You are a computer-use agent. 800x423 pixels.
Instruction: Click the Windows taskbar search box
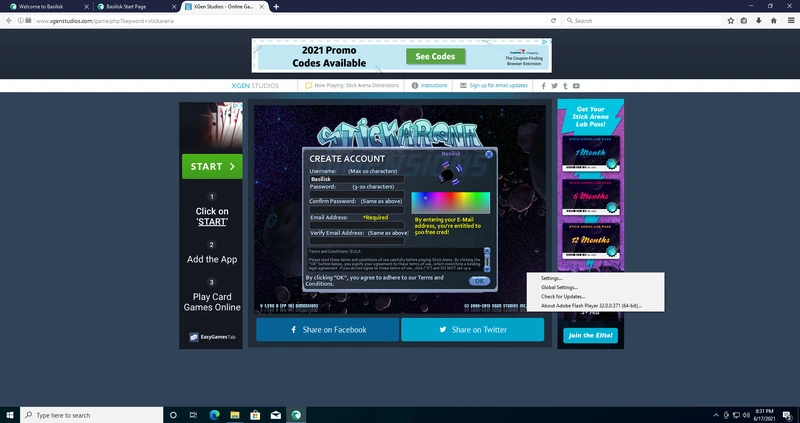click(x=92, y=415)
